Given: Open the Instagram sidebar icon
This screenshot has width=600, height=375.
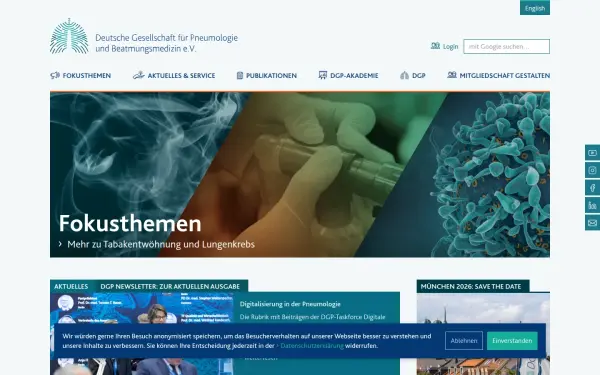Looking at the screenshot, I should pos(592,170).
